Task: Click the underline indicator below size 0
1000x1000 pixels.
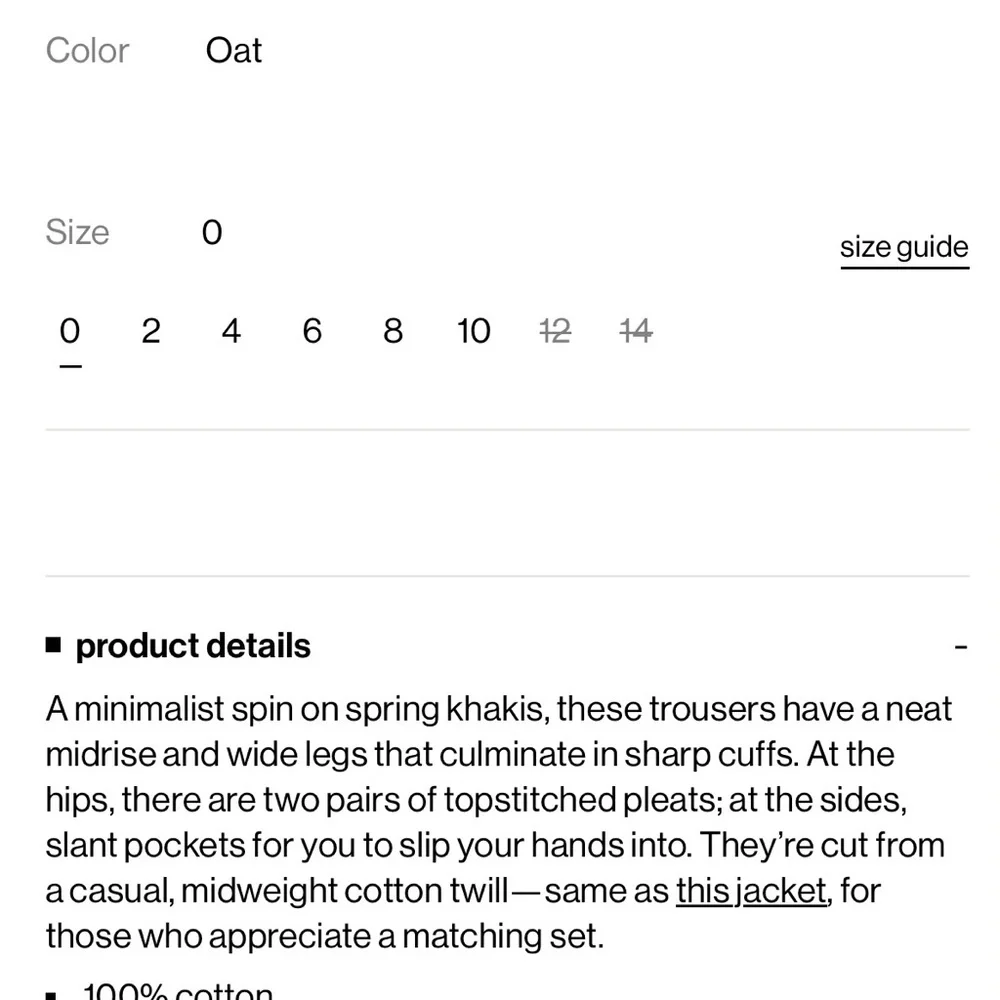Action: (x=70, y=366)
